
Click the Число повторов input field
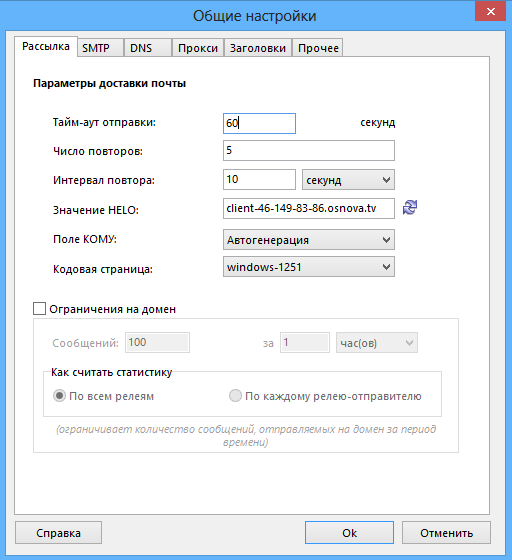click(x=309, y=150)
